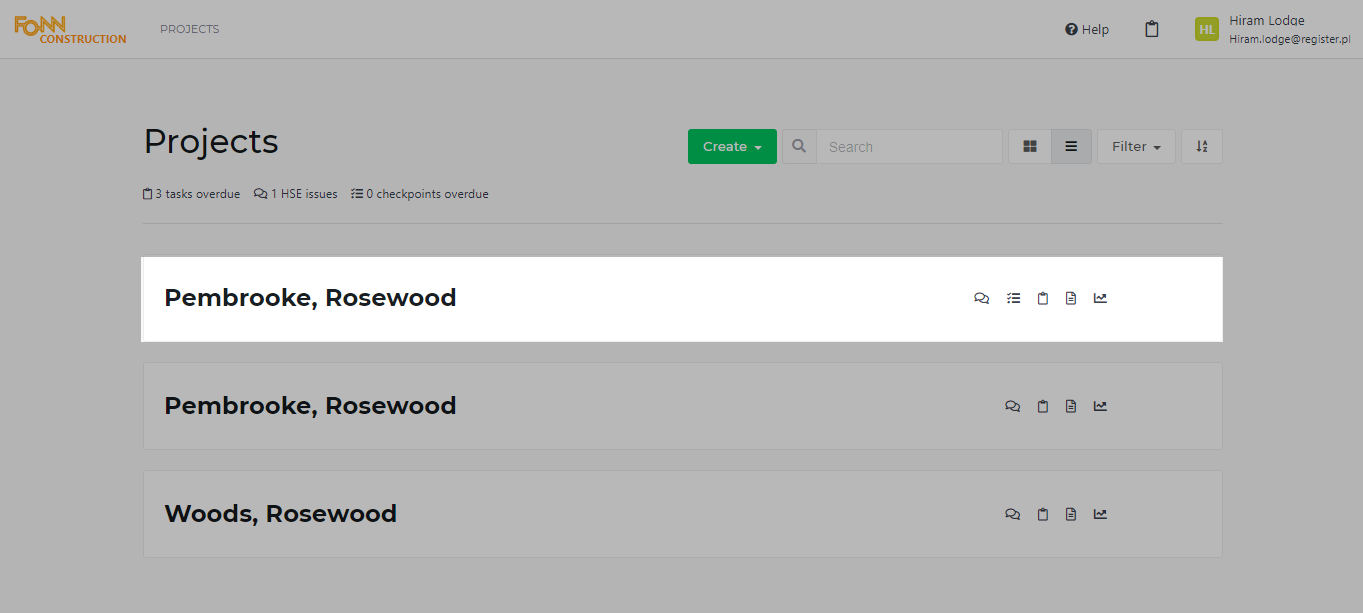This screenshot has width=1363, height=613.
Task: Open chat icon in highlighted Pembrooke, Rosewood row
Action: pyautogui.click(x=981, y=298)
